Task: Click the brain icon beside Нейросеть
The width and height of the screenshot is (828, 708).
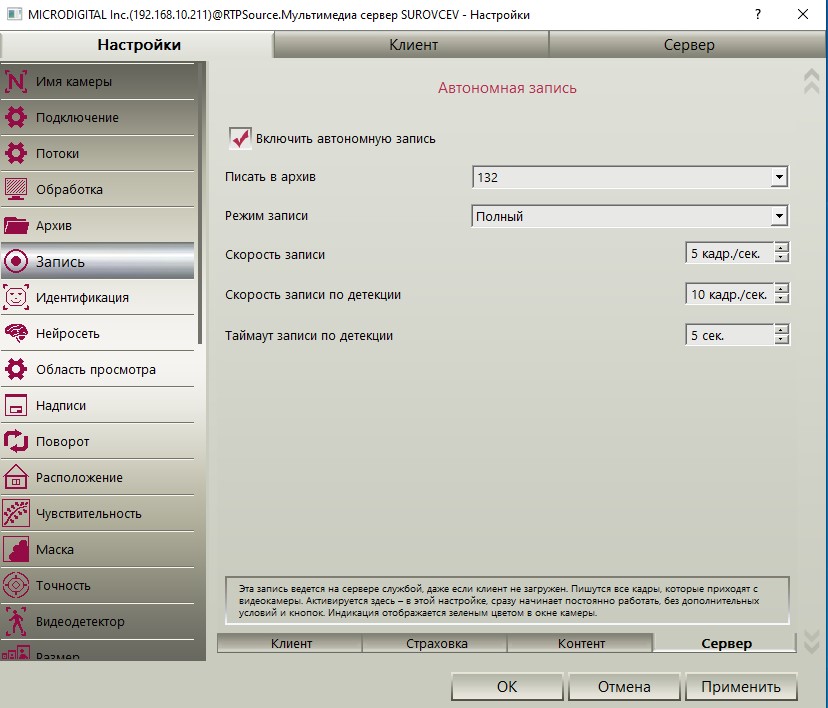Action: [16, 333]
